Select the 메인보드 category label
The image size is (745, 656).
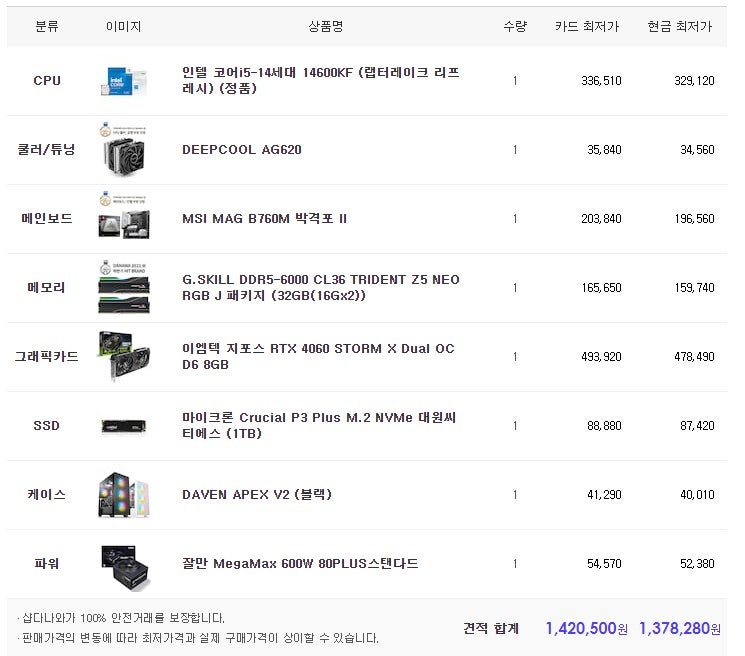[47, 219]
